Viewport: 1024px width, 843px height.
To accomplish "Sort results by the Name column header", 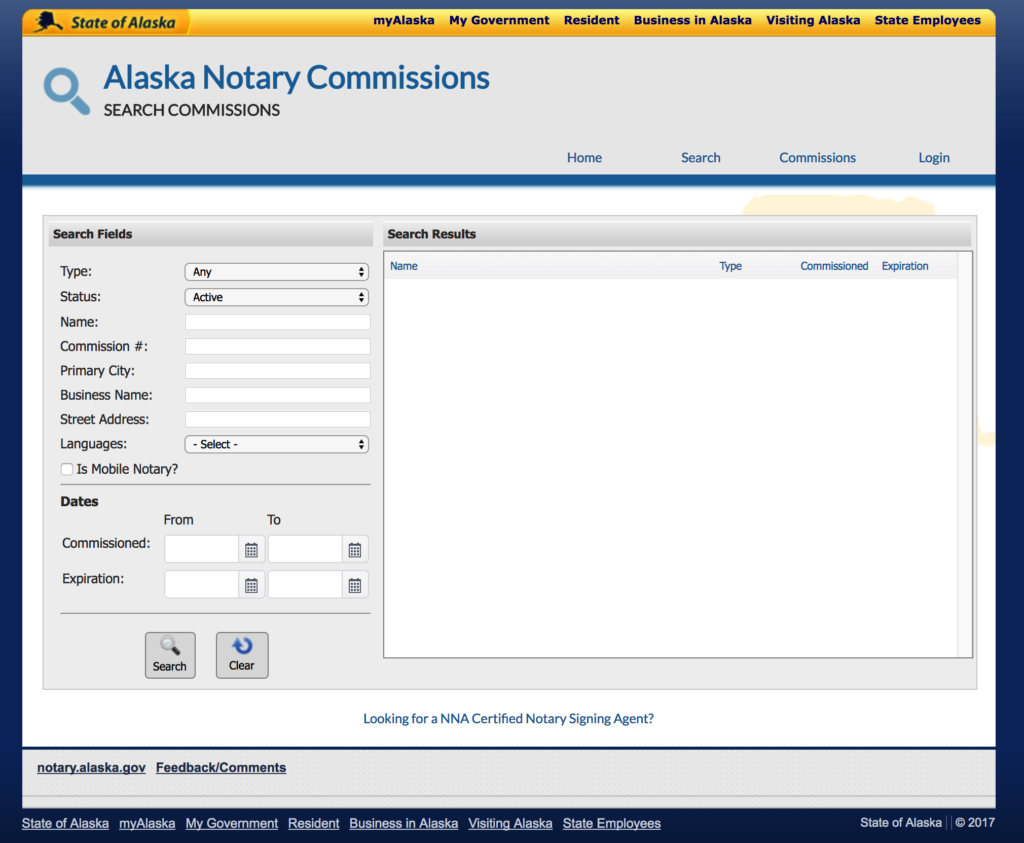I will (403, 266).
